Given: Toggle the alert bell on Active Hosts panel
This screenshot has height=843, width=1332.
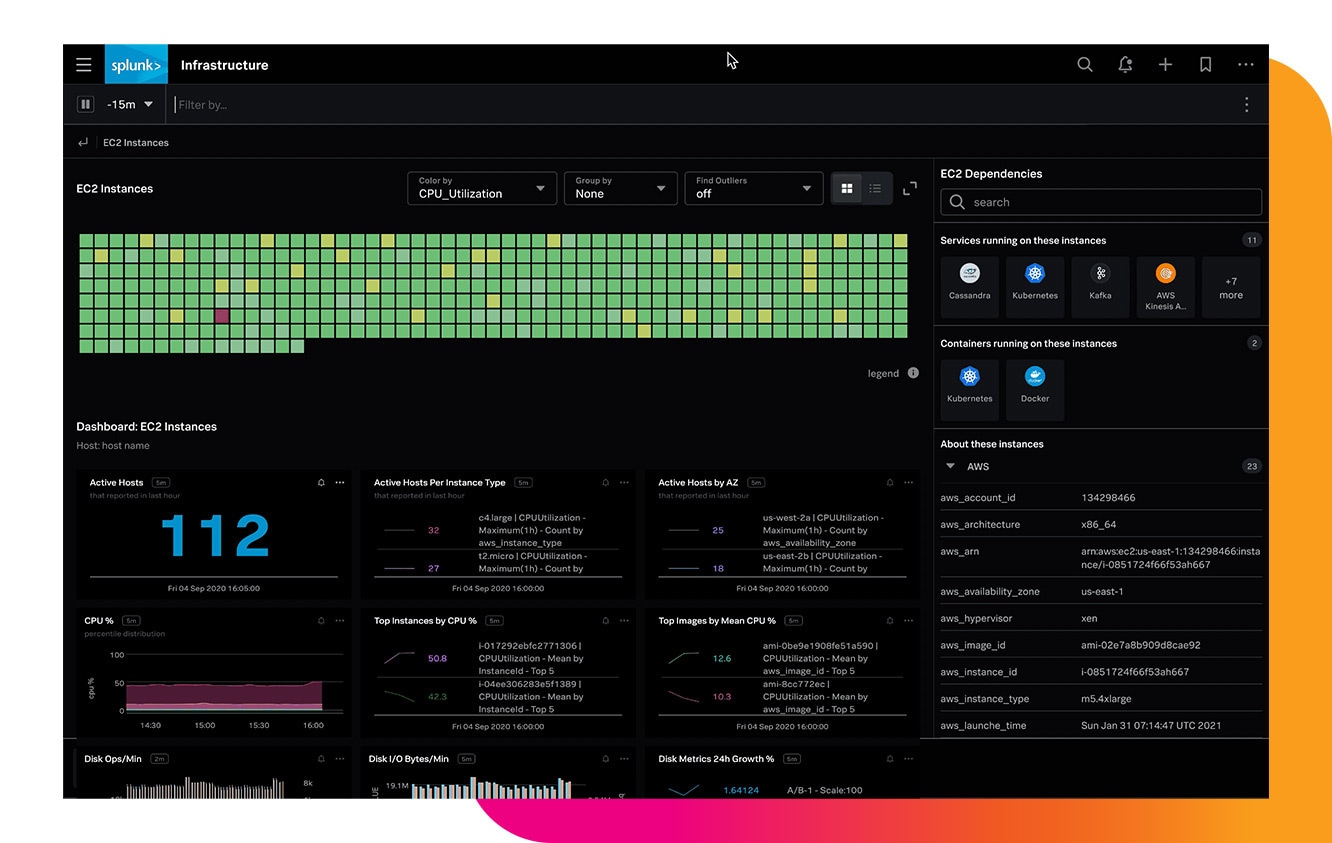Looking at the screenshot, I should click(x=321, y=481).
